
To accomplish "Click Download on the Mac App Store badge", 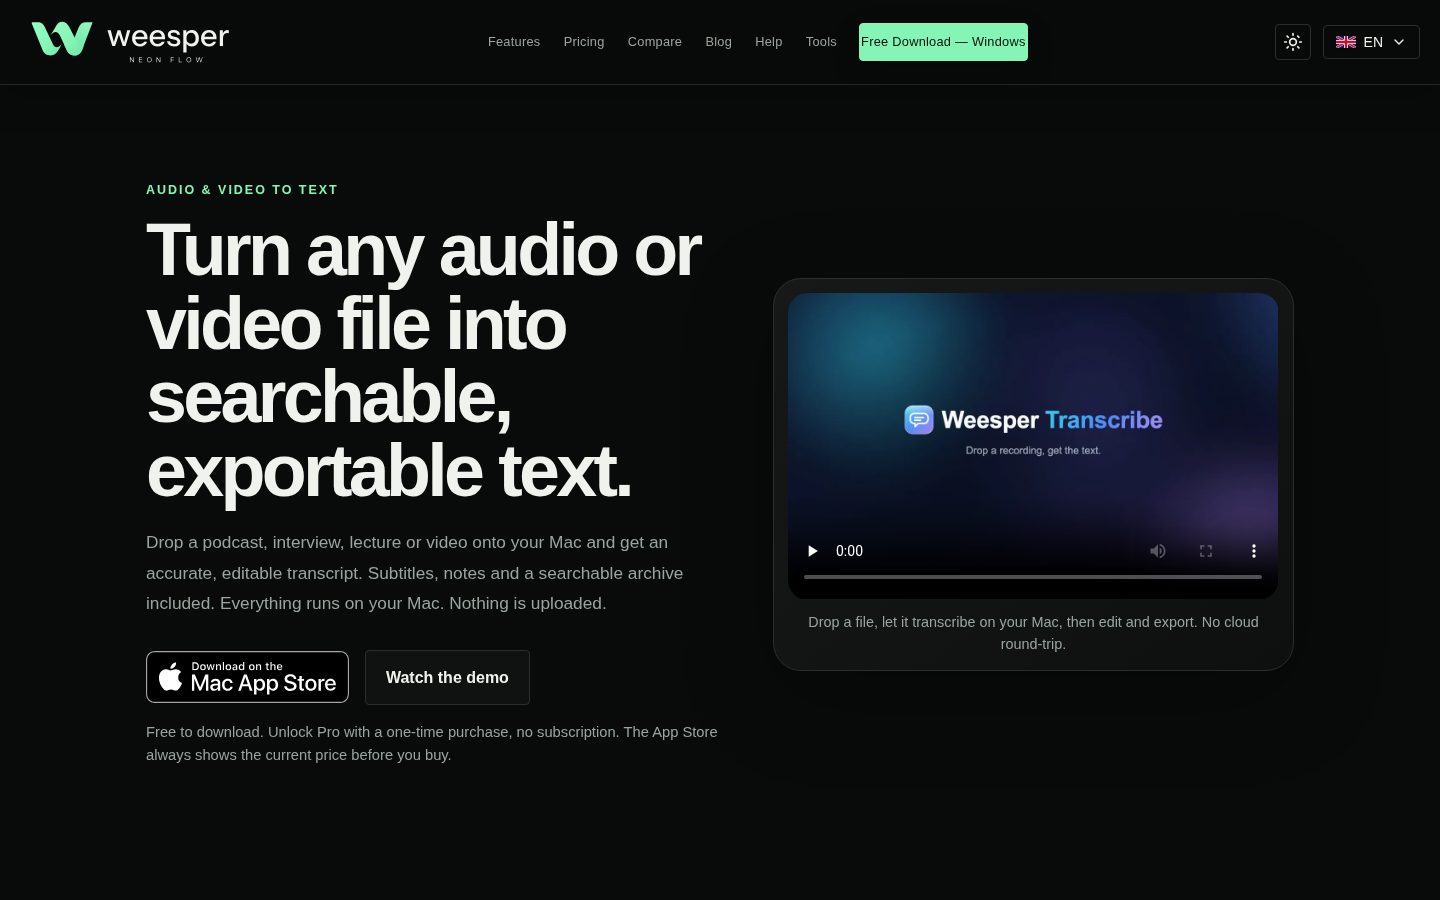I will coord(247,677).
